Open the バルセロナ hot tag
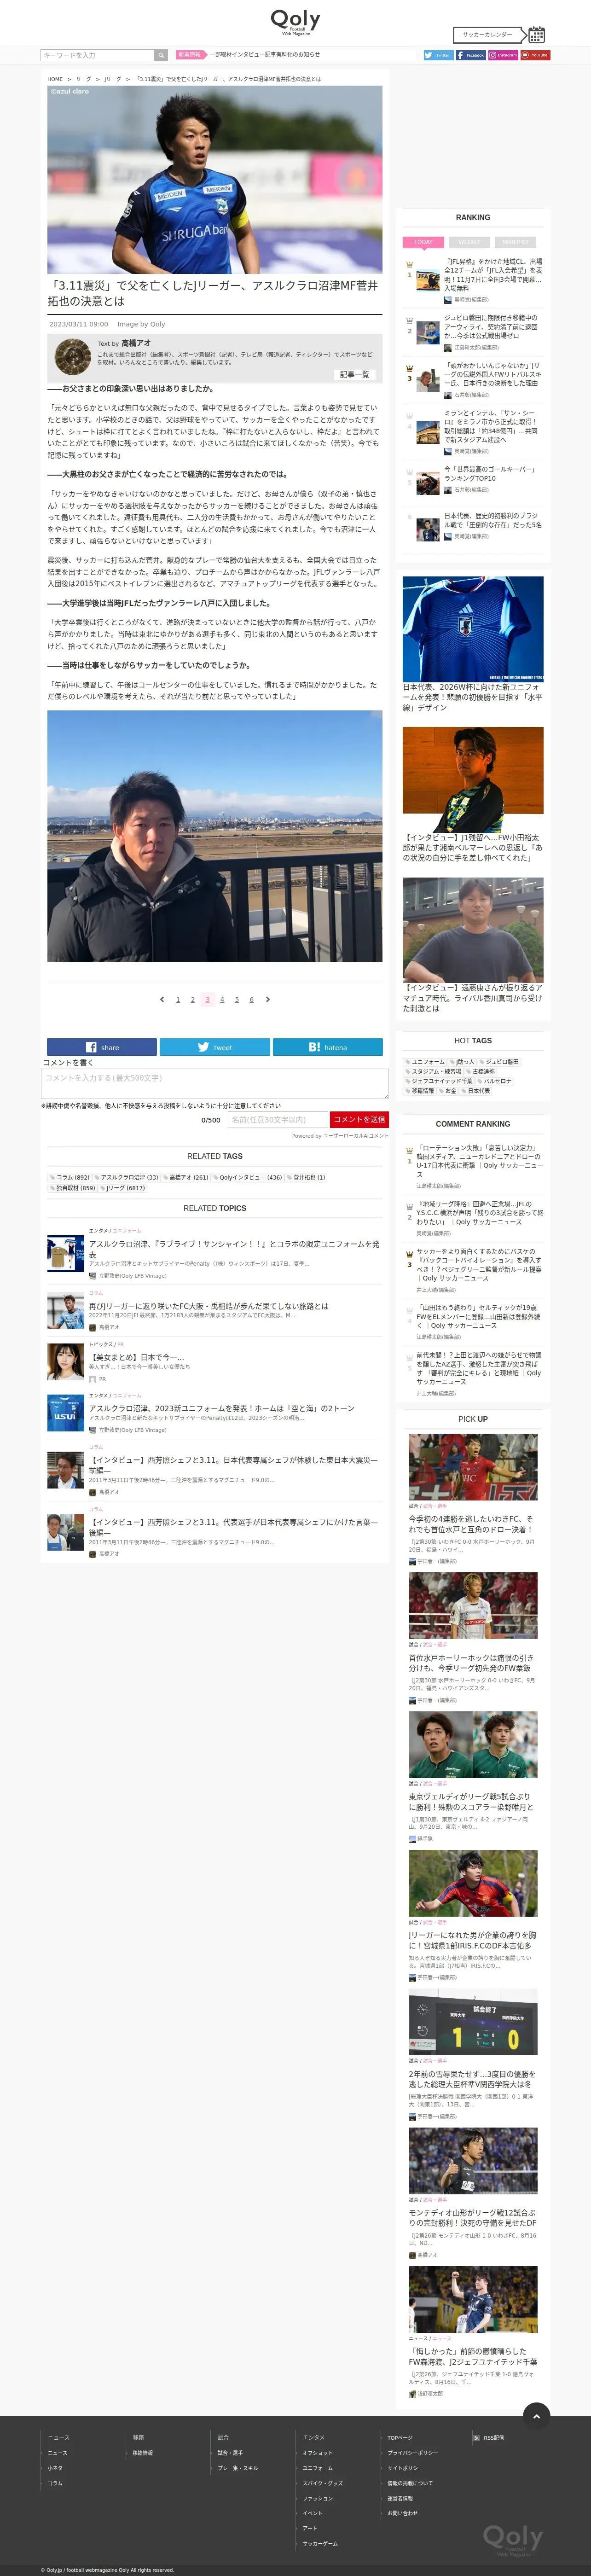 494,1081
